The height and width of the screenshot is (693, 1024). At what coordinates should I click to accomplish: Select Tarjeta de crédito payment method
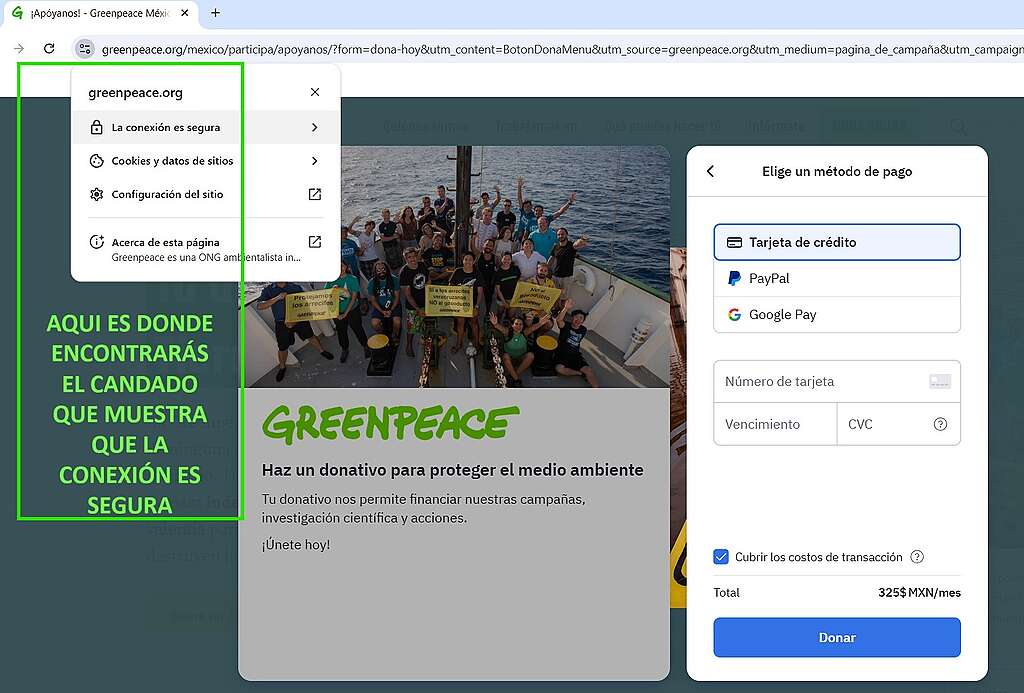[836, 242]
